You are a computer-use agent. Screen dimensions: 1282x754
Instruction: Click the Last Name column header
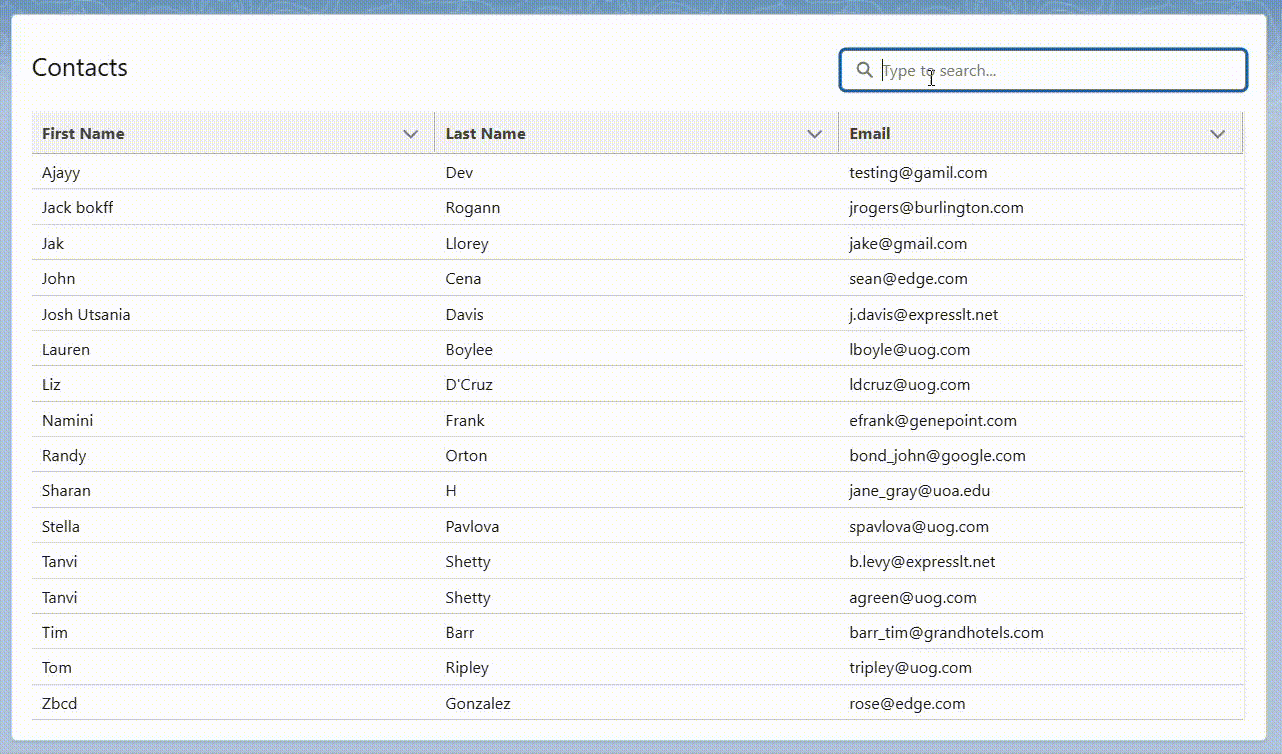click(486, 133)
